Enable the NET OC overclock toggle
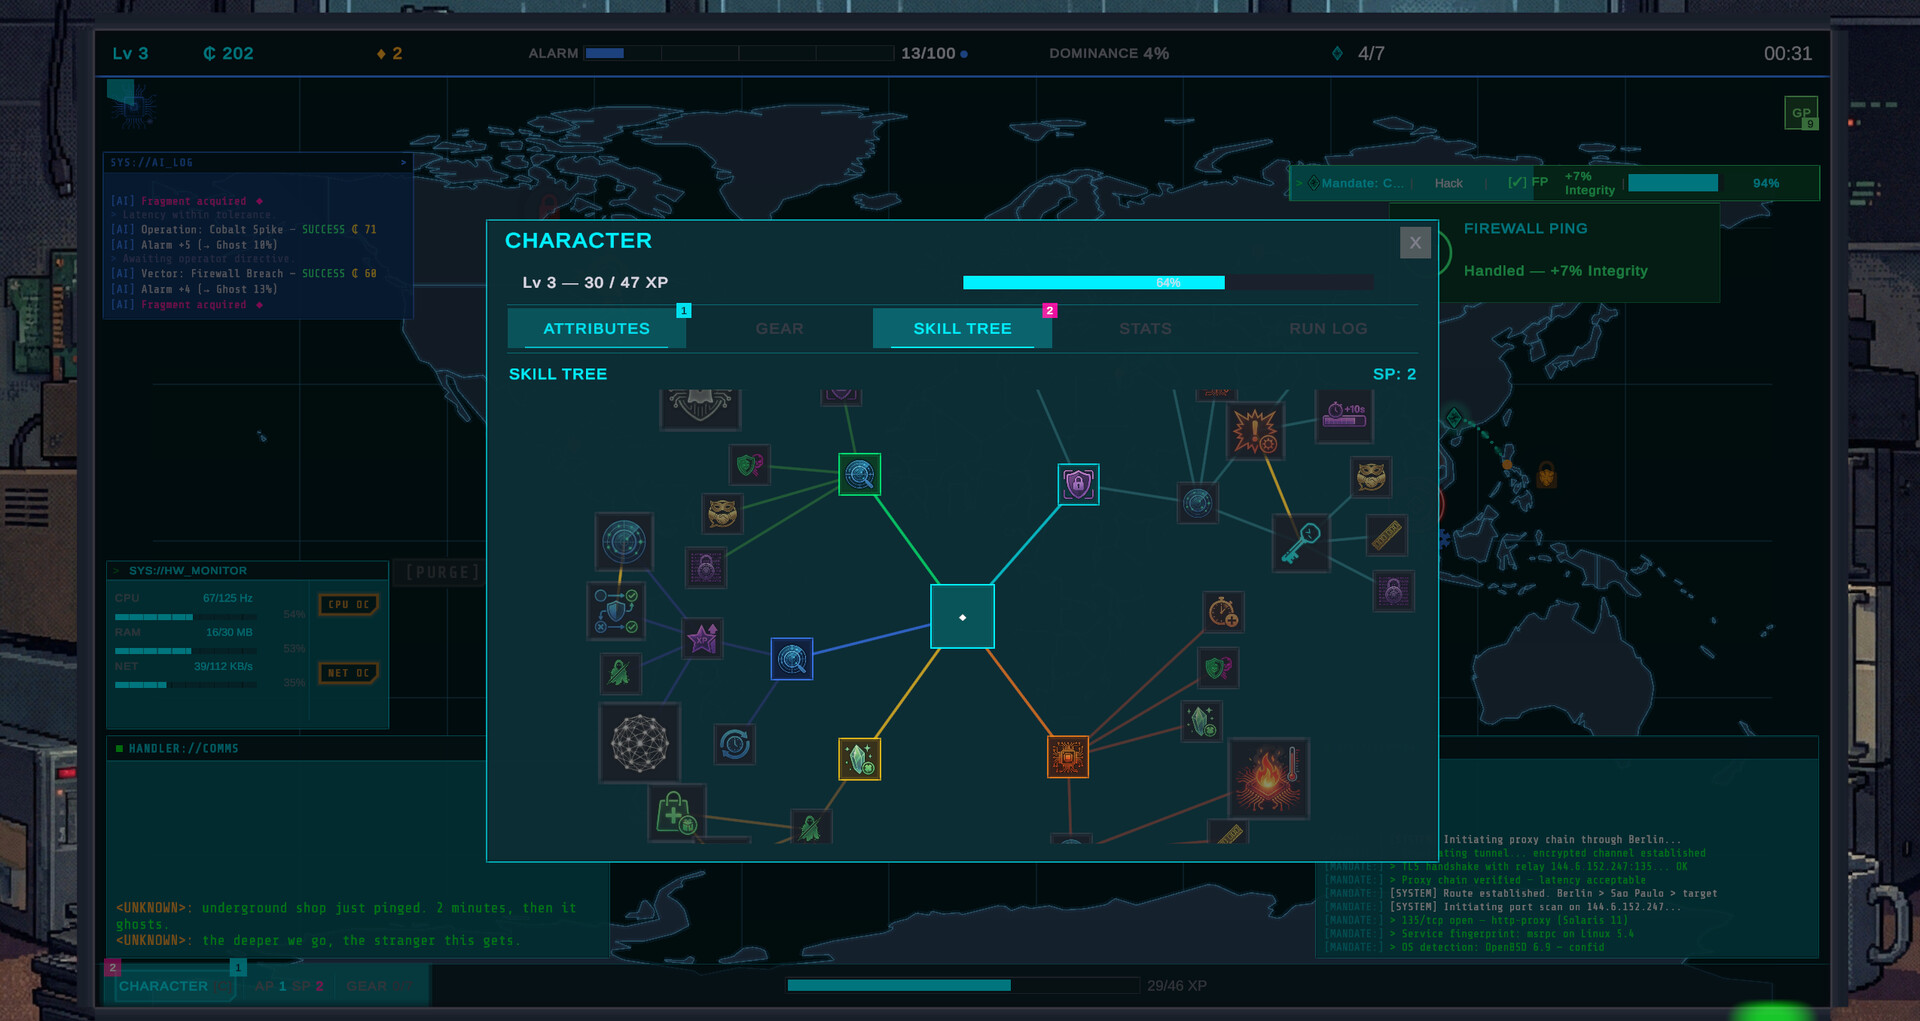 tap(348, 673)
